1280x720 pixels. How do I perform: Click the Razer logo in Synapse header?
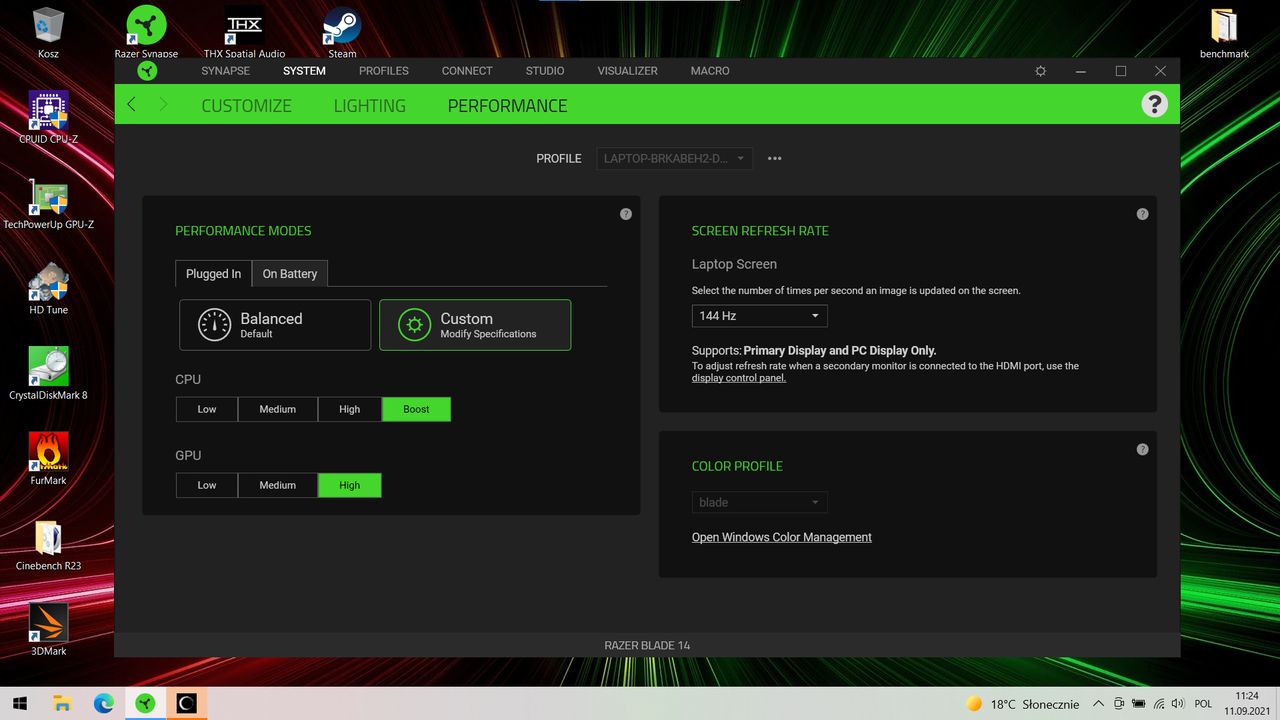[x=147, y=71]
